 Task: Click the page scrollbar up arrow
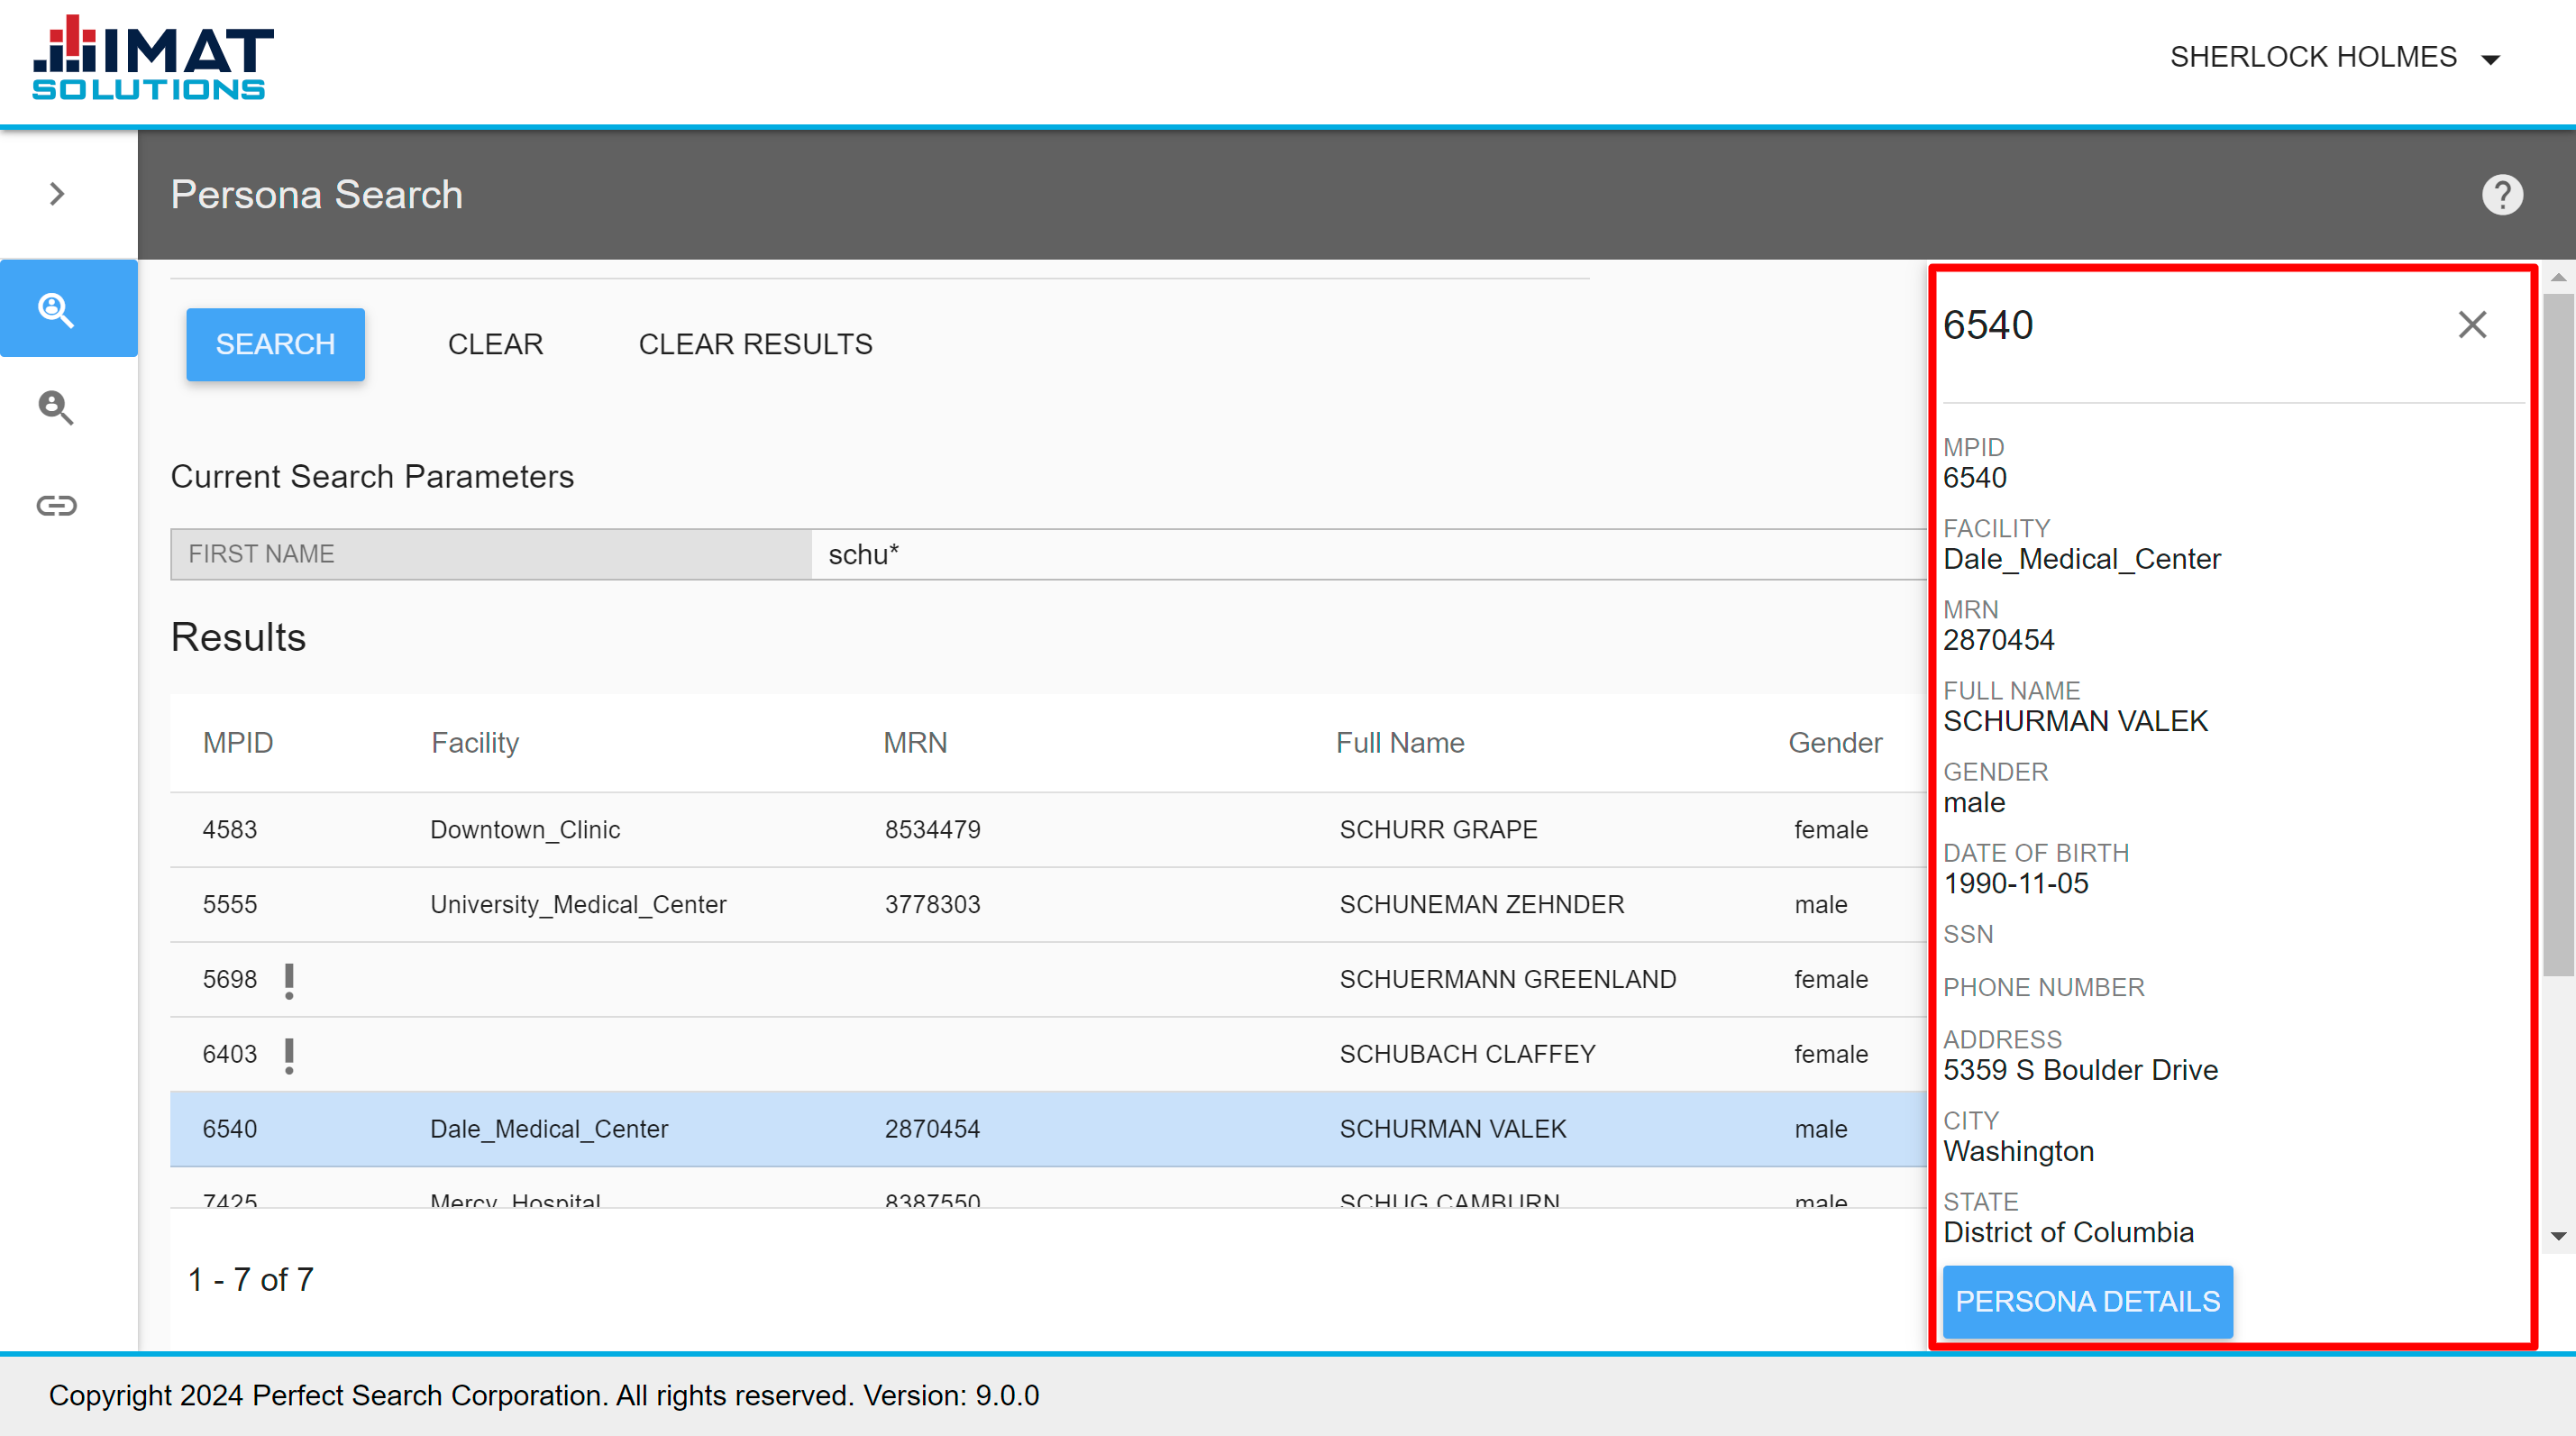click(x=2558, y=277)
